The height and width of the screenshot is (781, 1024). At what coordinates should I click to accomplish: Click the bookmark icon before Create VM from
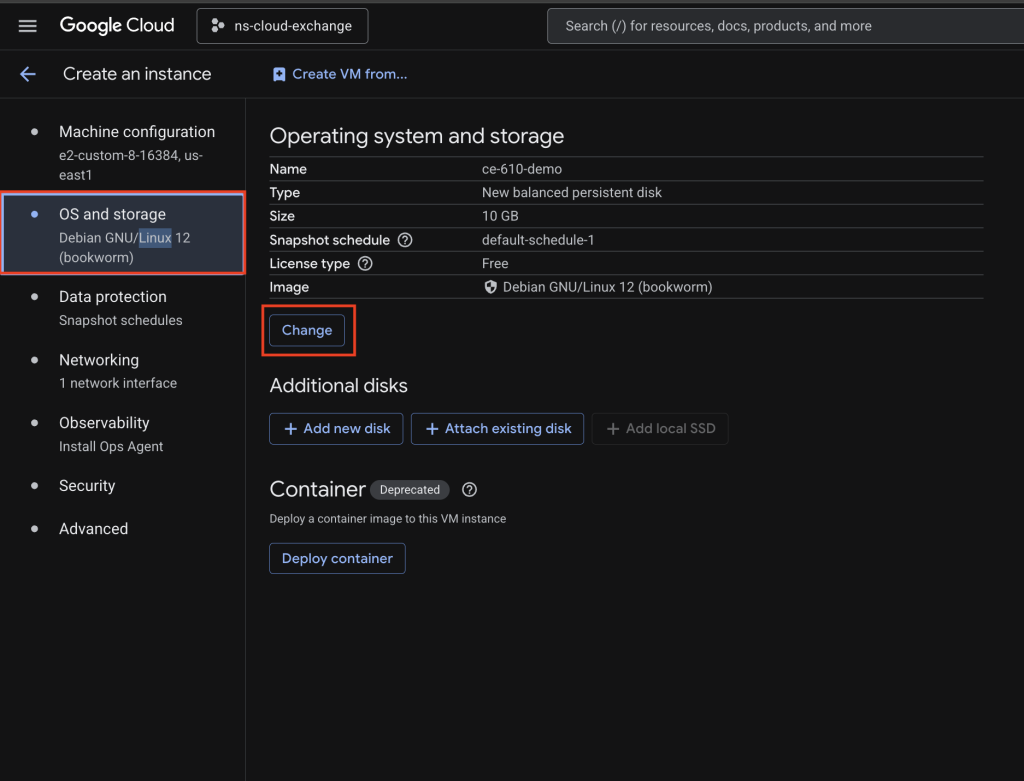[279, 74]
